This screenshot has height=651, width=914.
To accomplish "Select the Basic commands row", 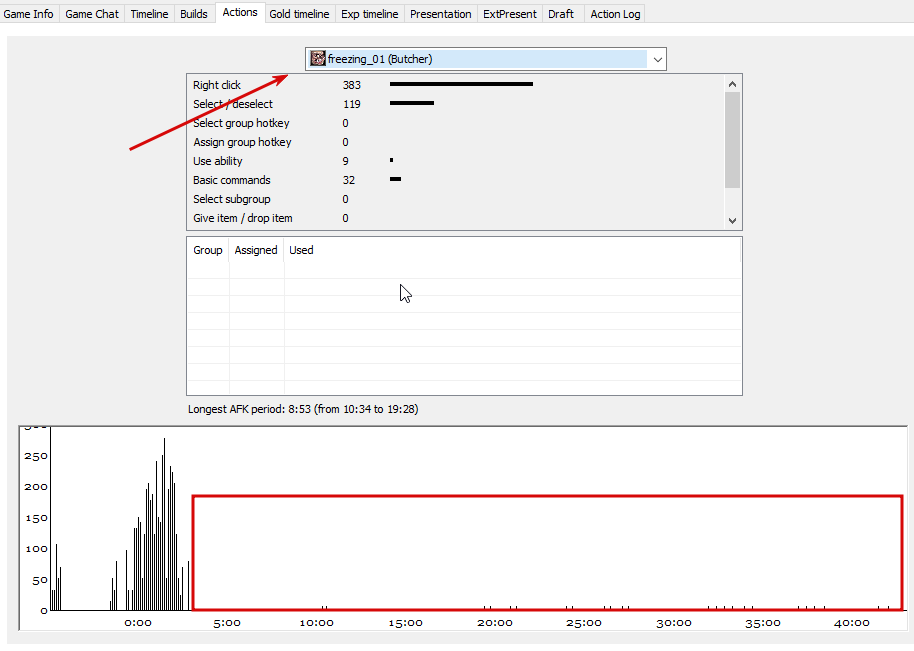I will pyautogui.click(x=455, y=180).
